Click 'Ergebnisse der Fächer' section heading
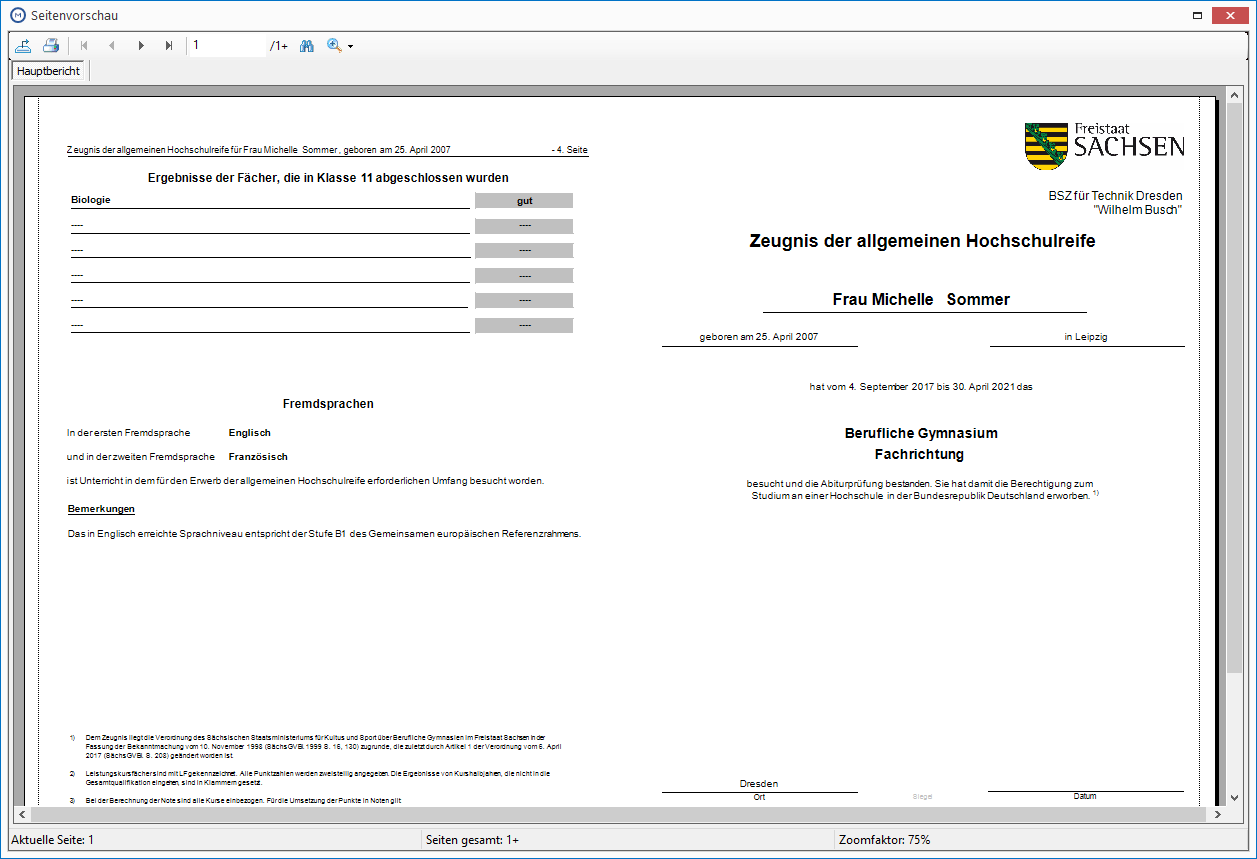 [x=328, y=178]
